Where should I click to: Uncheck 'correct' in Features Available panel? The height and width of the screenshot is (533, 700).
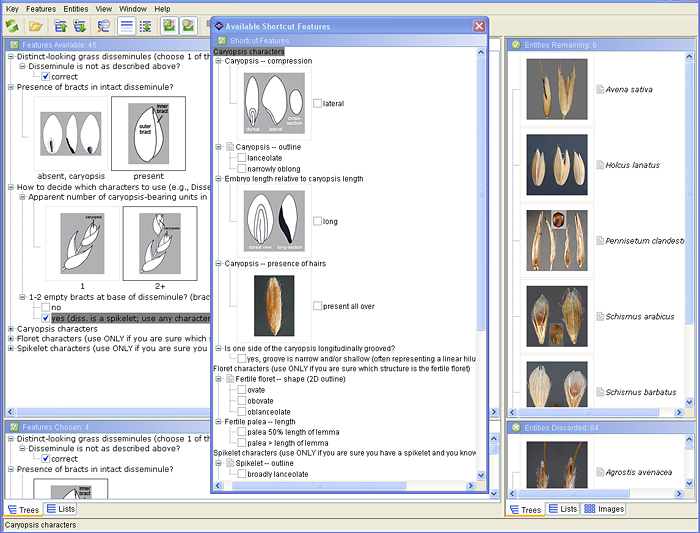click(46, 76)
